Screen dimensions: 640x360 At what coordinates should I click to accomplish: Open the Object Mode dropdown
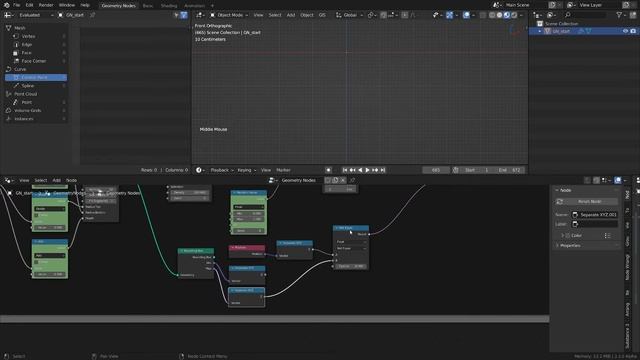[229, 15]
